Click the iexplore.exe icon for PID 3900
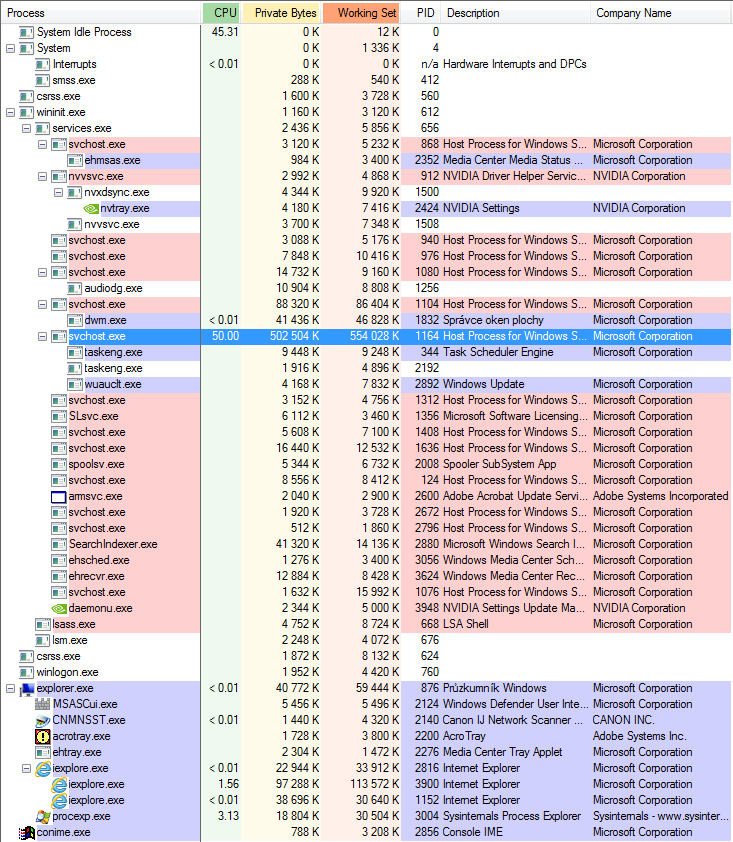This screenshot has width=733, height=842. (x=59, y=784)
